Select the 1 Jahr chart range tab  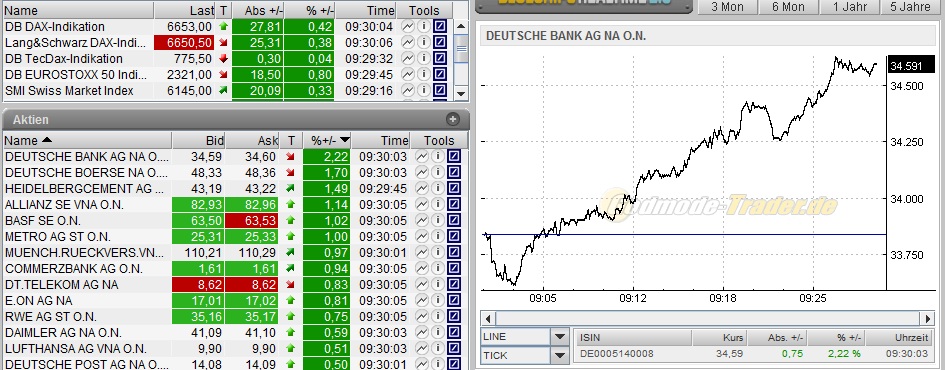point(849,7)
